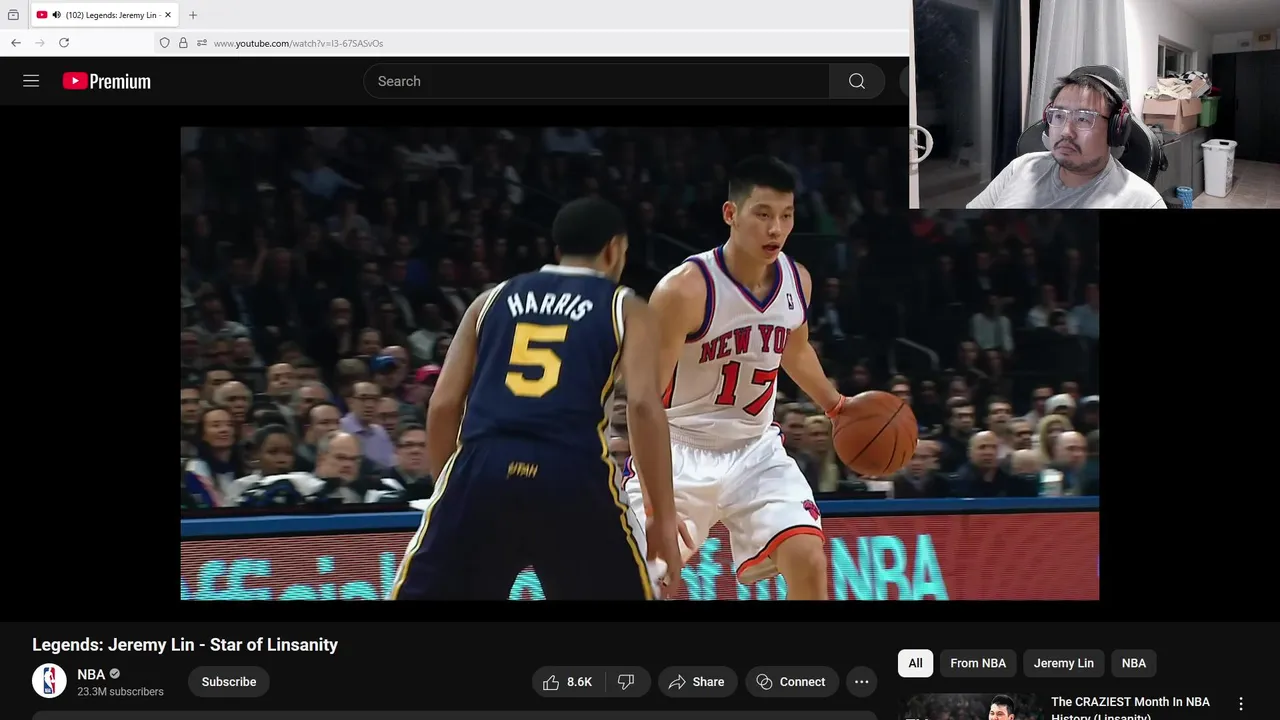Click video title Legends: Jeremy Lin
The image size is (1280, 720).
(x=185, y=645)
